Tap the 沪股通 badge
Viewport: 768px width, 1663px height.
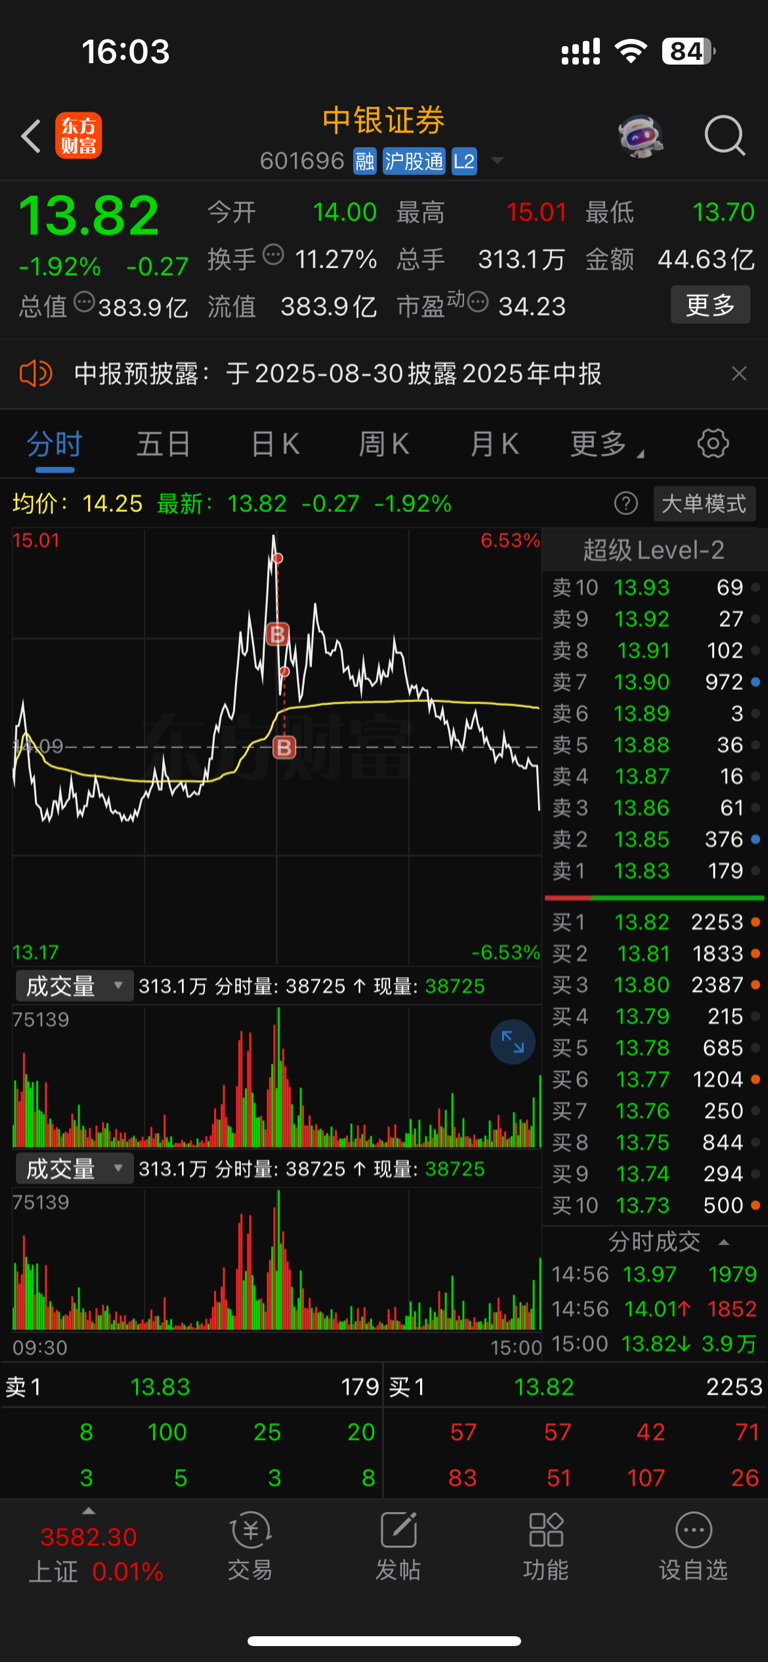(414, 161)
